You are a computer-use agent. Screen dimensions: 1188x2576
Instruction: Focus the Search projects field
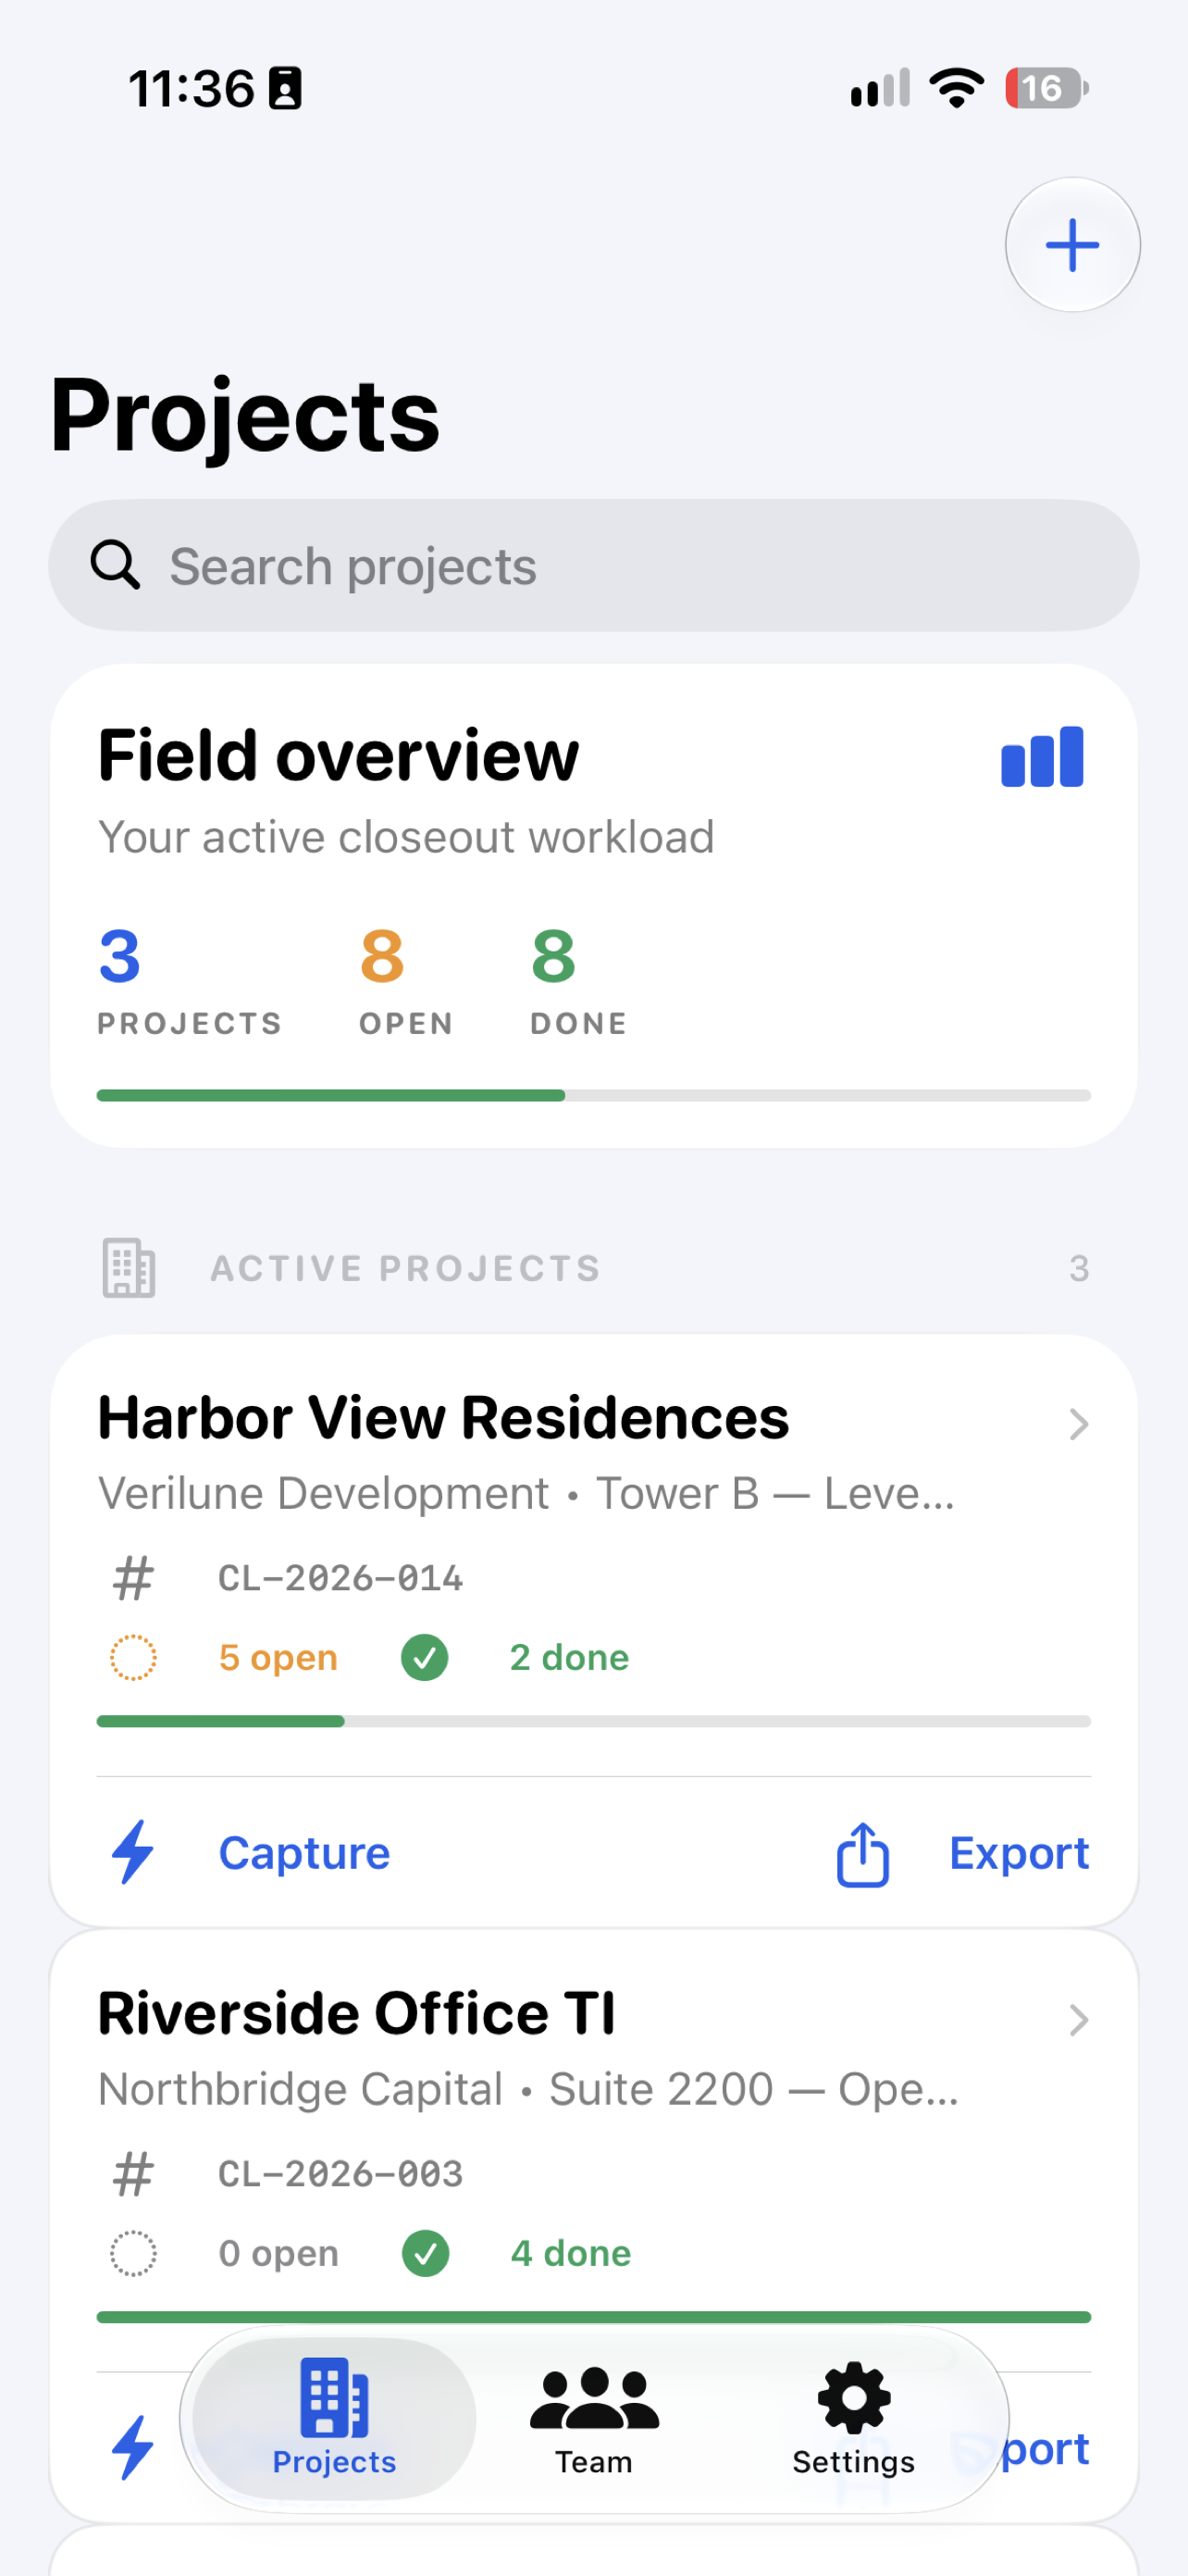tap(594, 565)
